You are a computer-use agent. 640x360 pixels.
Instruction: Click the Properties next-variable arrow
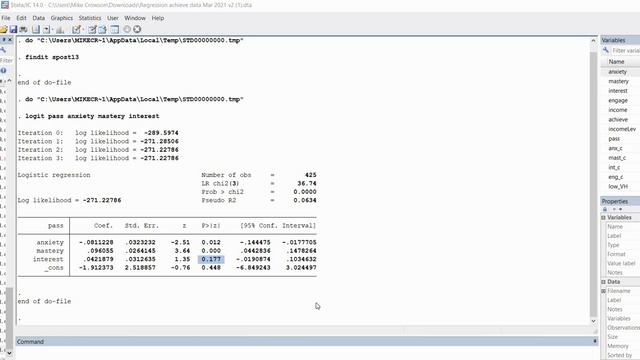[x=620, y=209]
